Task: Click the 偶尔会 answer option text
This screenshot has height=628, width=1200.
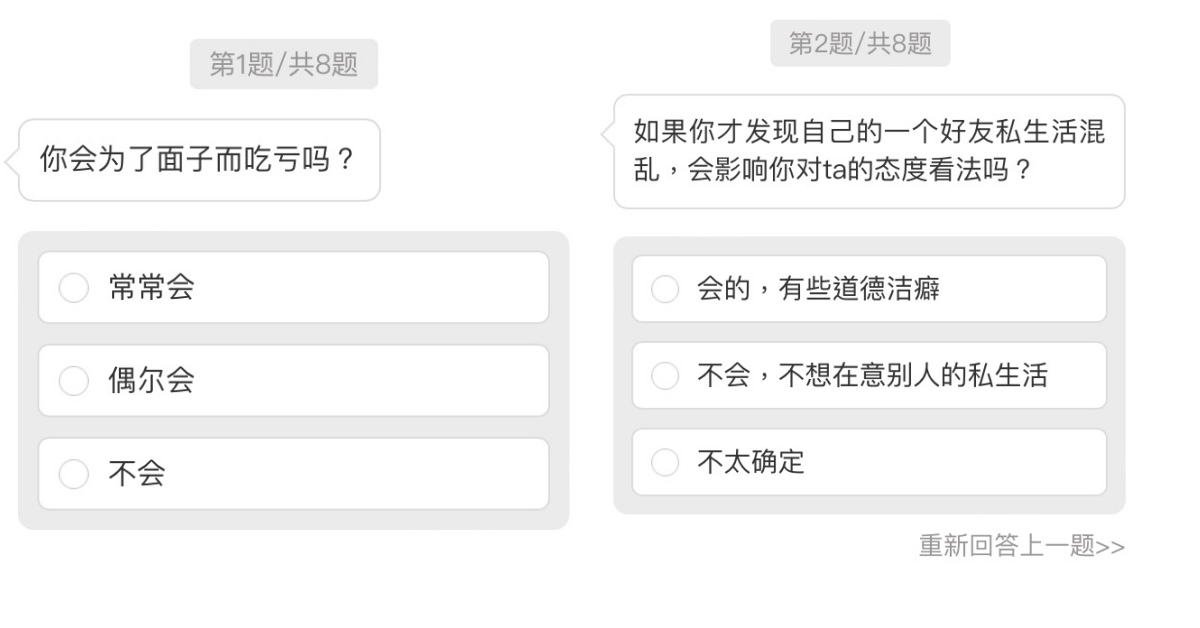Action: (151, 381)
